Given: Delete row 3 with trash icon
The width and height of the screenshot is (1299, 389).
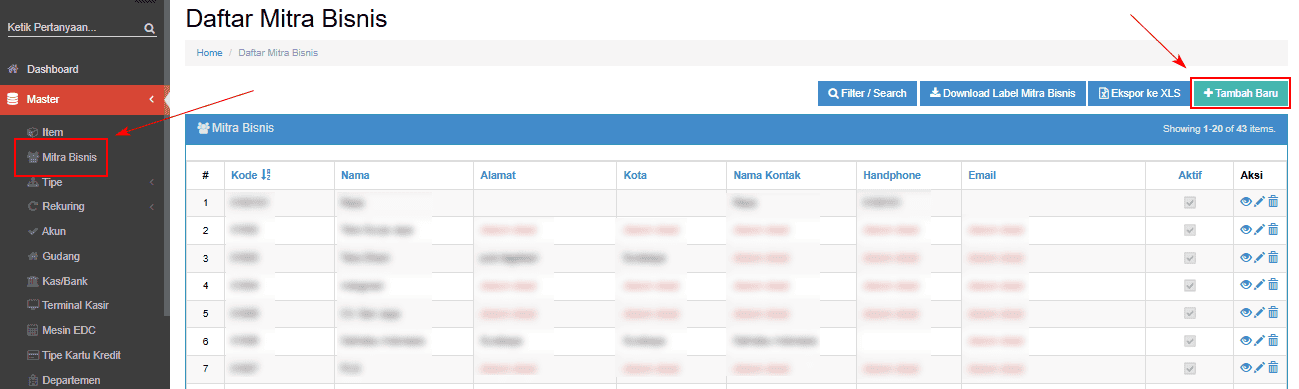Looking at the screenshot, I should (1273, 258).
